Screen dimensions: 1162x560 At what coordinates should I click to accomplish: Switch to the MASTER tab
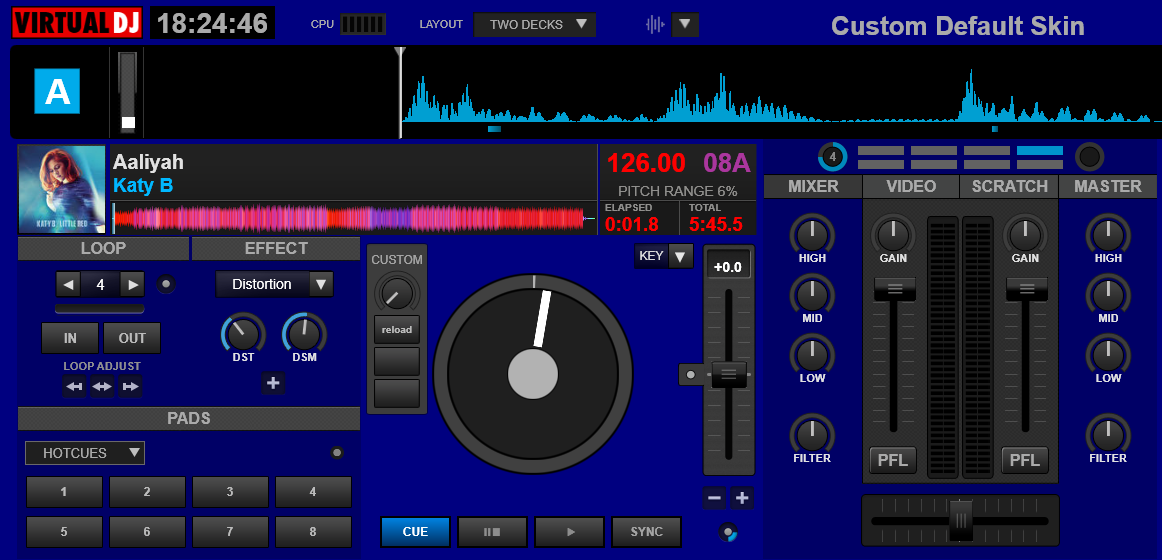(x=1108, y=187)
